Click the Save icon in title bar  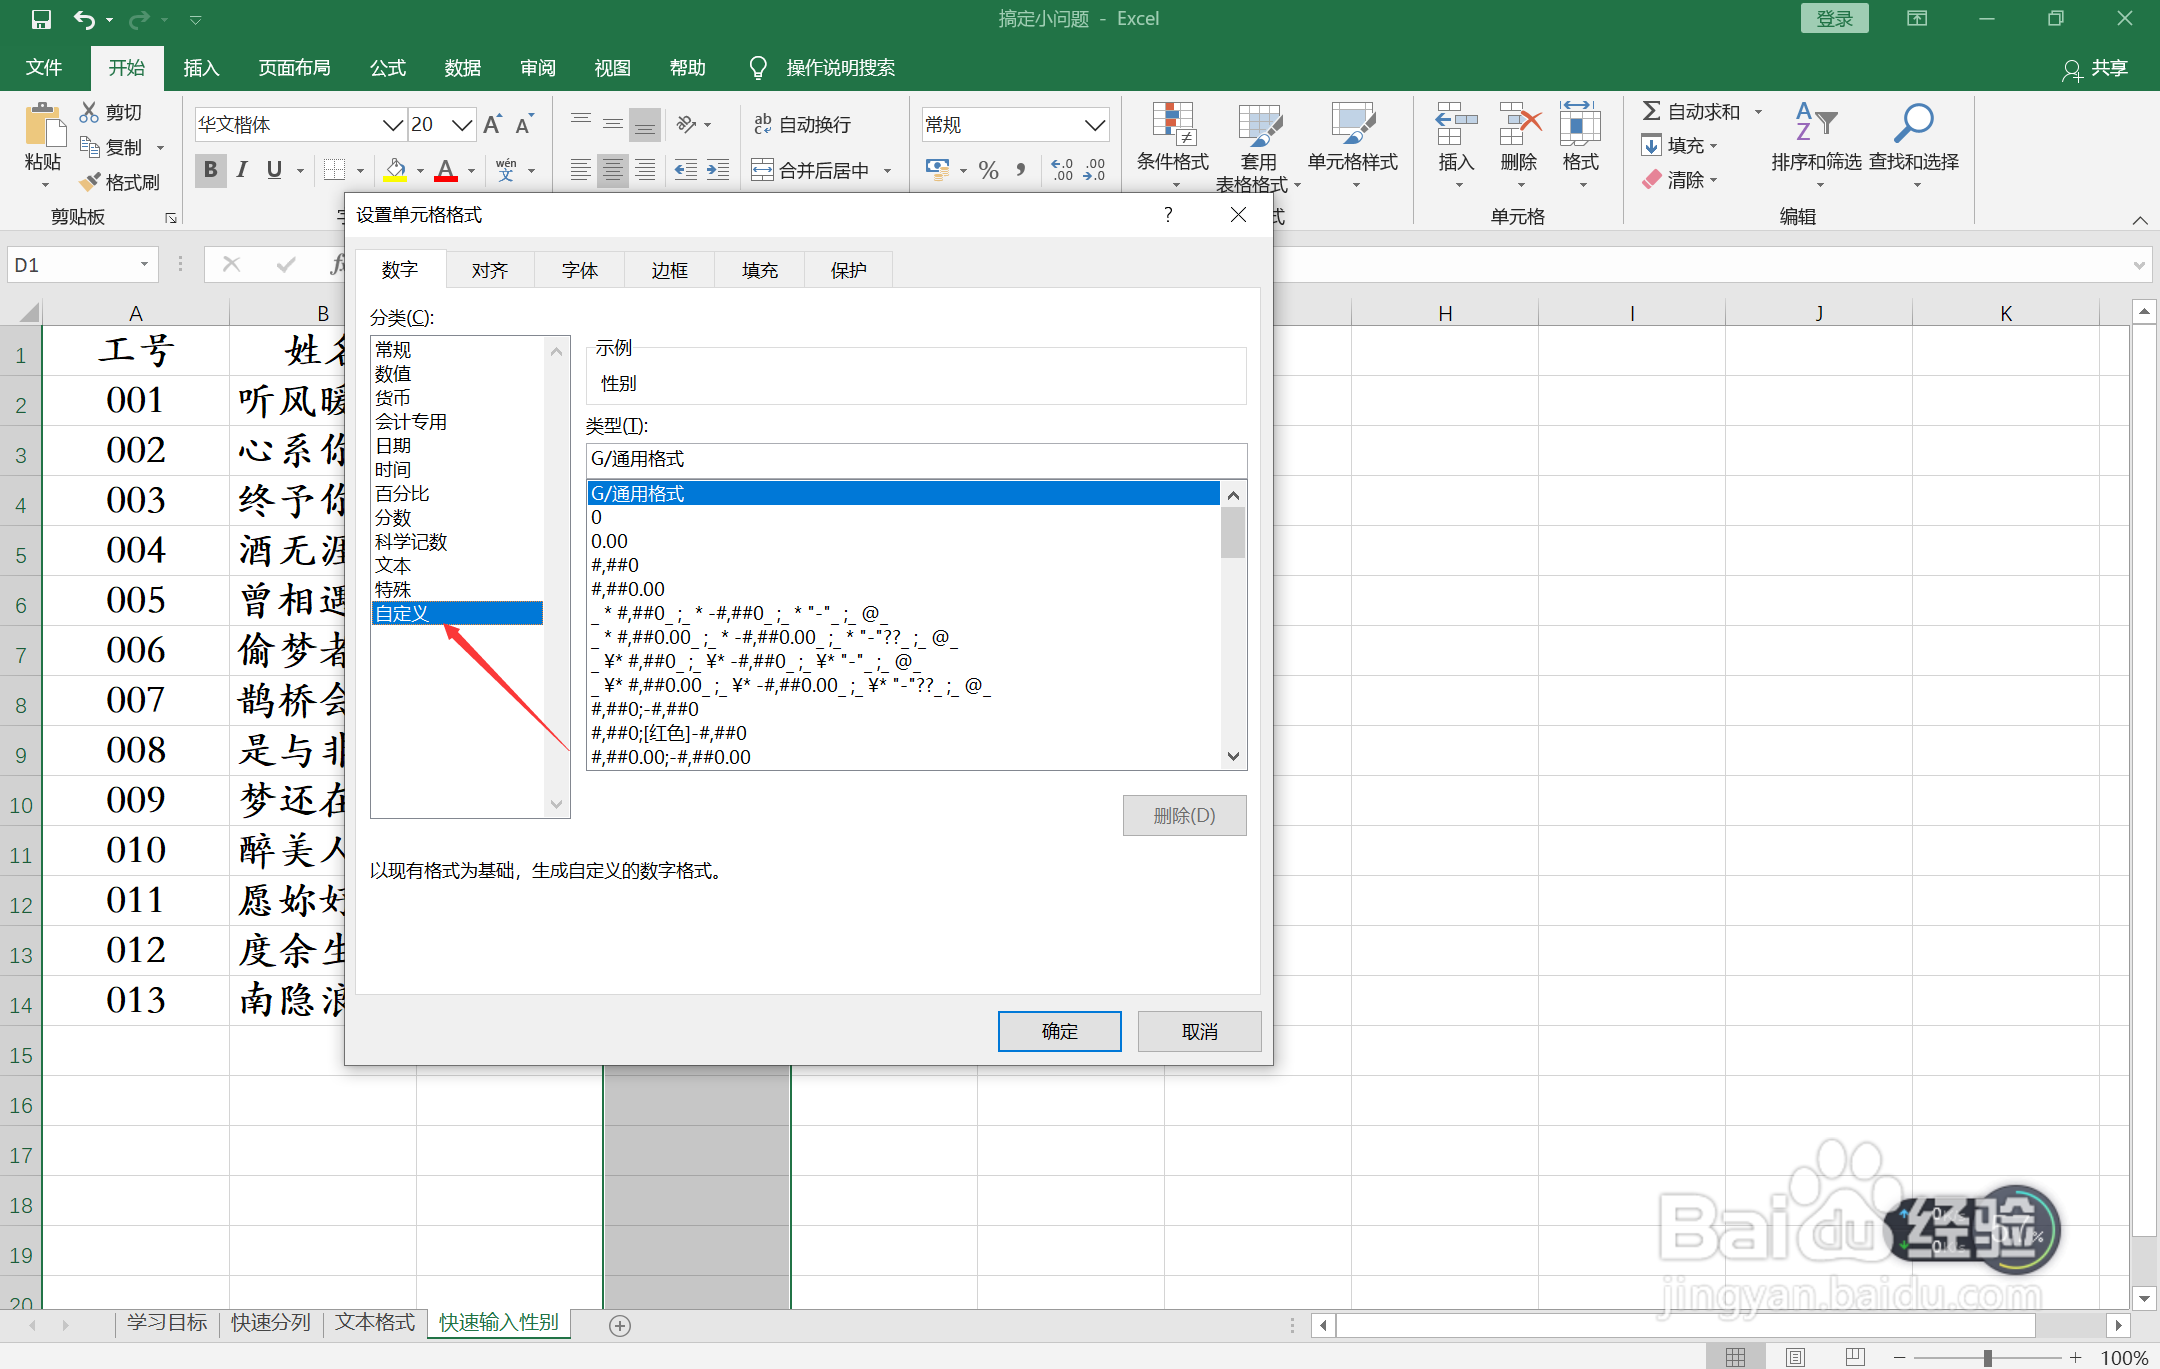[41, 19]
